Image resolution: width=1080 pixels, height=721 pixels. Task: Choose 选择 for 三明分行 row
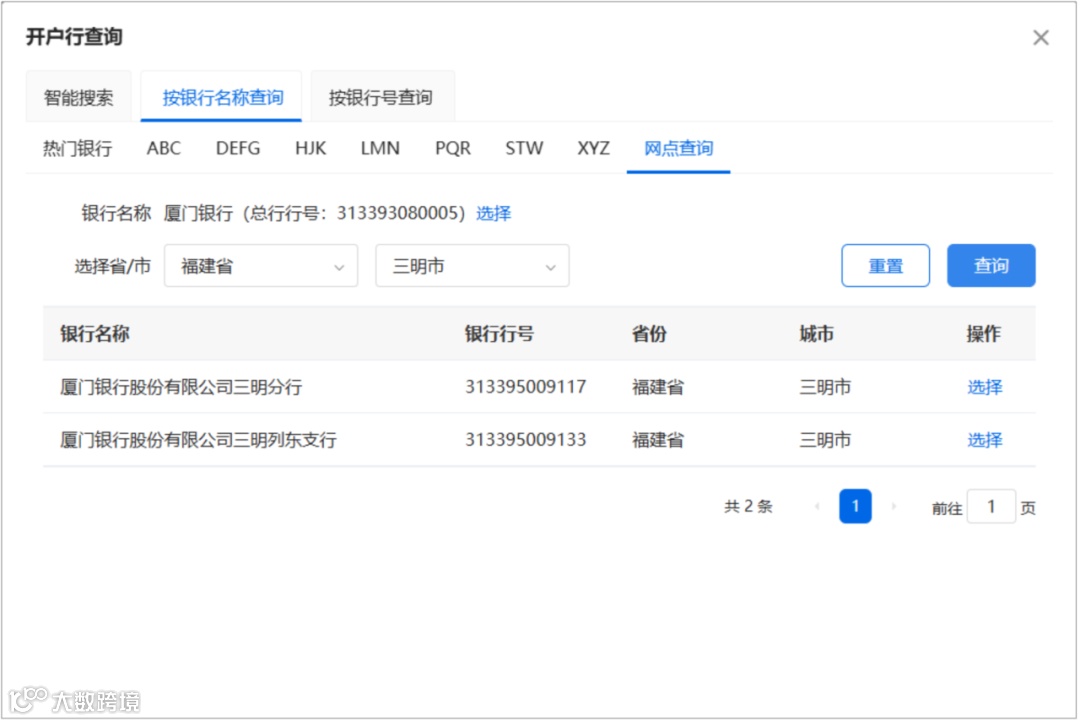coord(984,387)
